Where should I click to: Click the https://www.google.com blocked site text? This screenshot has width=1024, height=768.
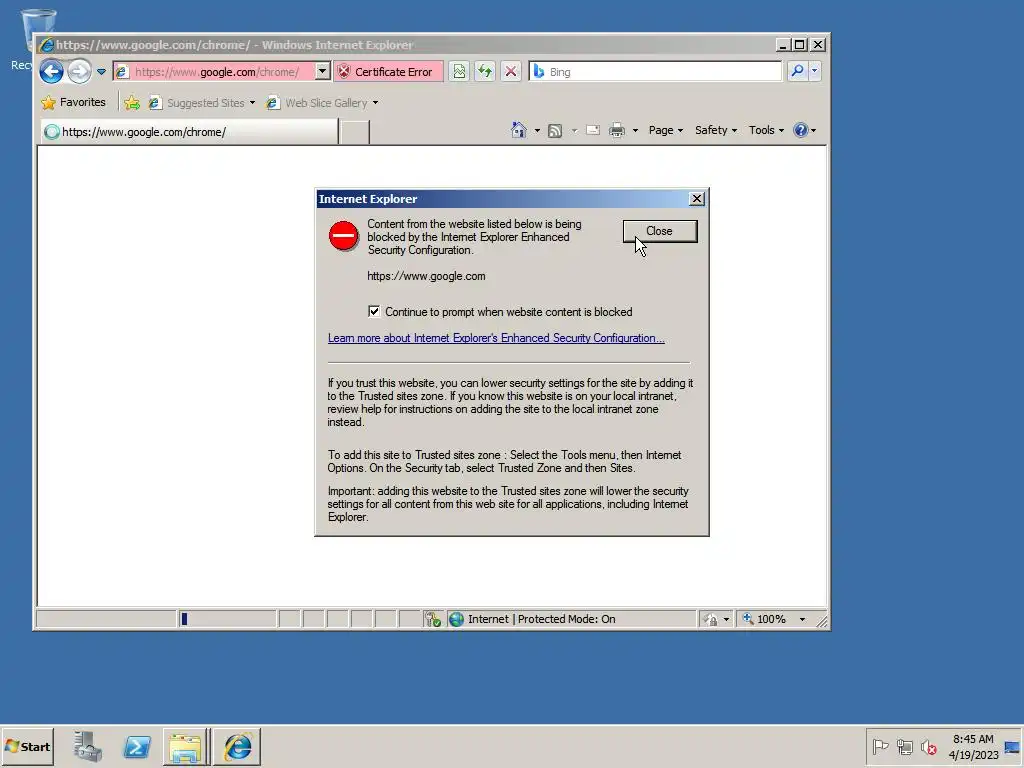pos(426,276)
